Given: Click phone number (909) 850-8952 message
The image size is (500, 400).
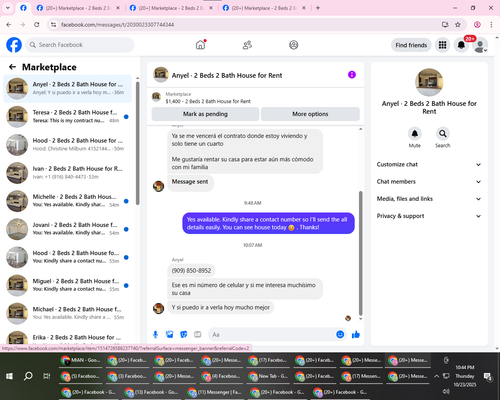Looking at the screenshot, I should tap(191, 270).
